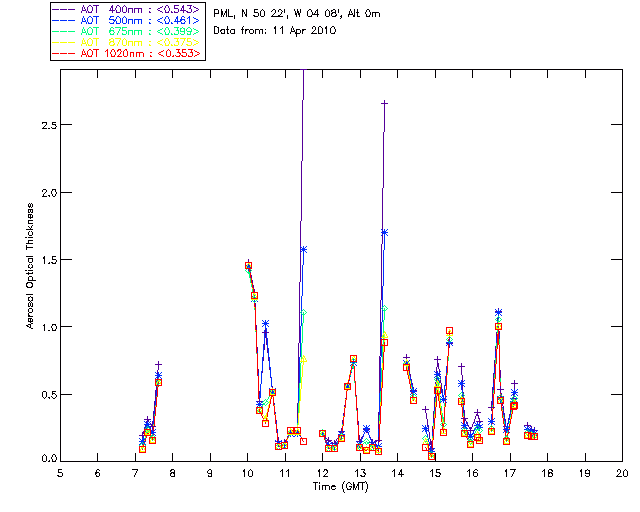The image size is (640, 512).
Task: Click the AOT 675nm green legend entry
Action: coord(129,31)
